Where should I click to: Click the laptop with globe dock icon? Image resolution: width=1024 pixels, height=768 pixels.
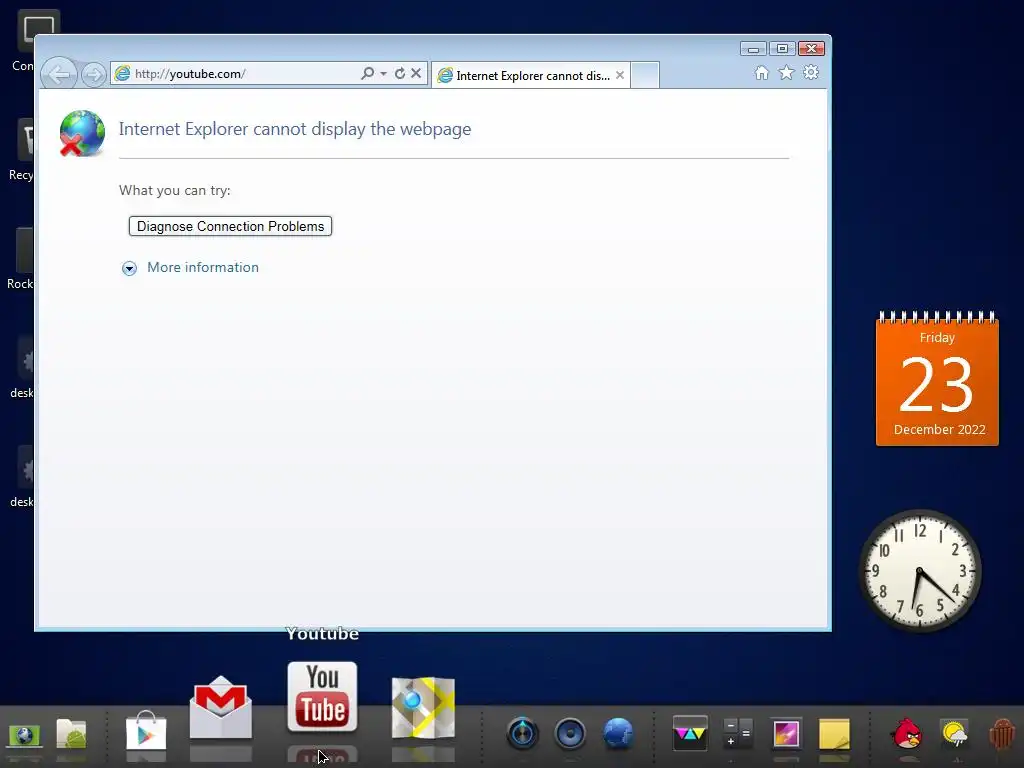(24, 735)
